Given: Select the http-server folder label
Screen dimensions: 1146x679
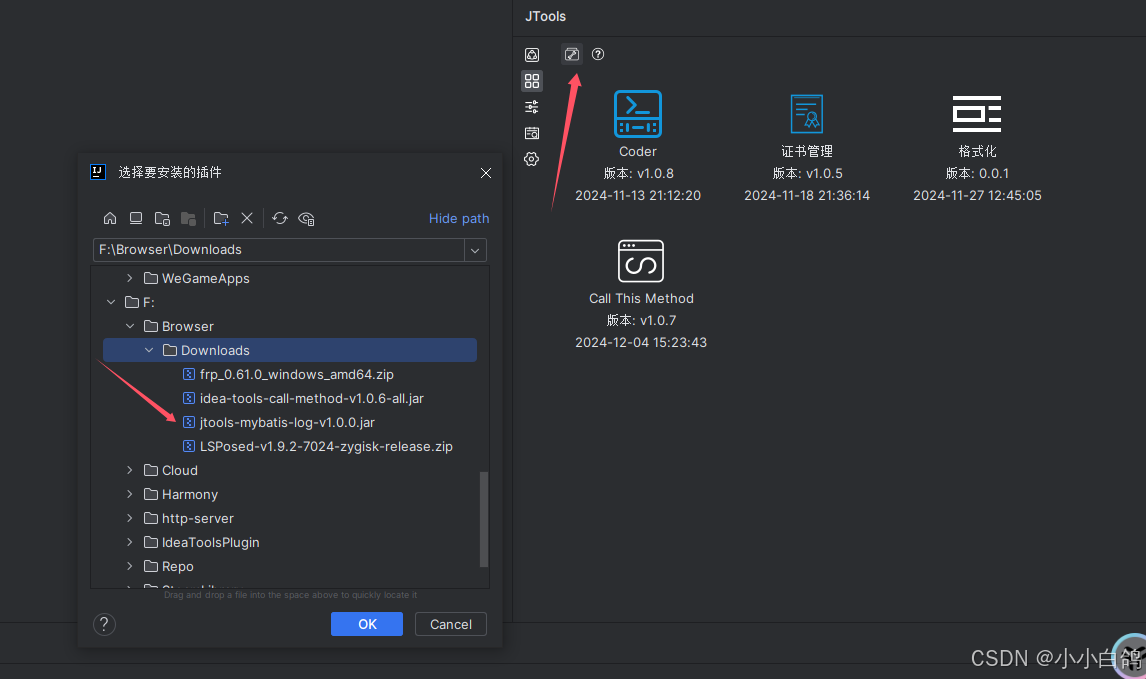Looking at the screenshot, I should (x=197, y=518).
